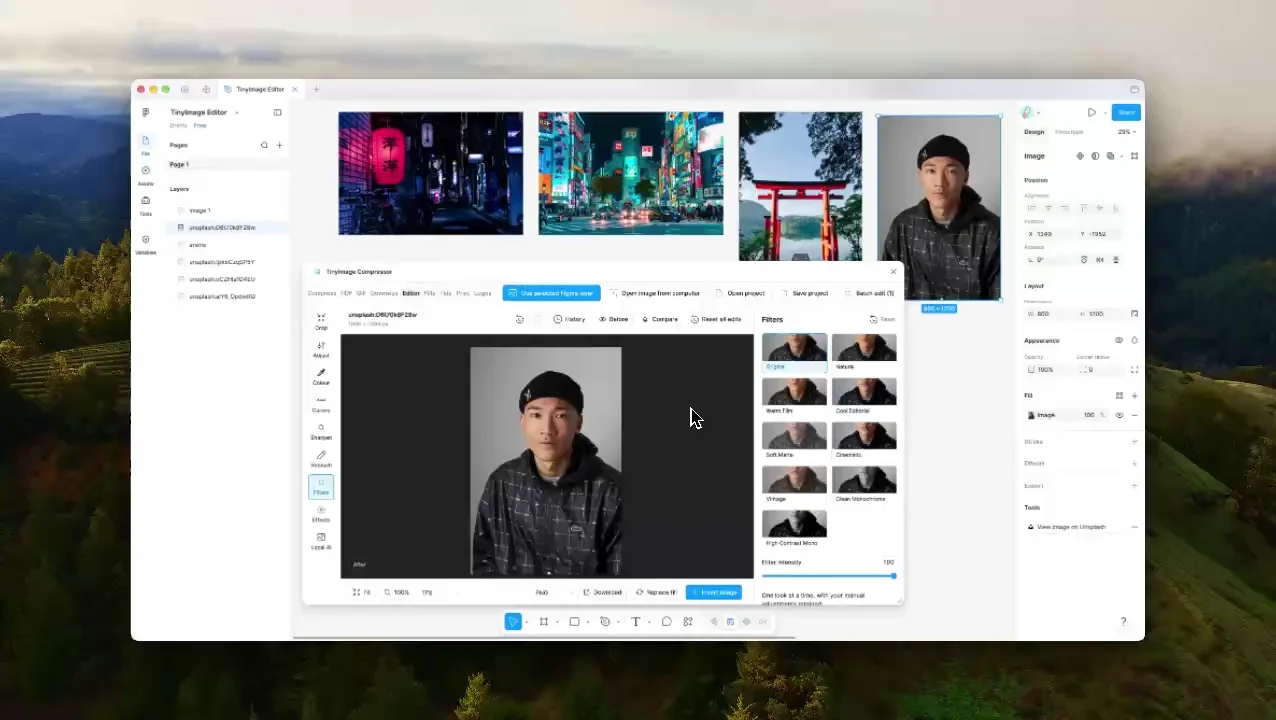Screen dimensions: 1276x720
Task: Open the Curves tool in the plugin sidebar
Action: [321, 404]
